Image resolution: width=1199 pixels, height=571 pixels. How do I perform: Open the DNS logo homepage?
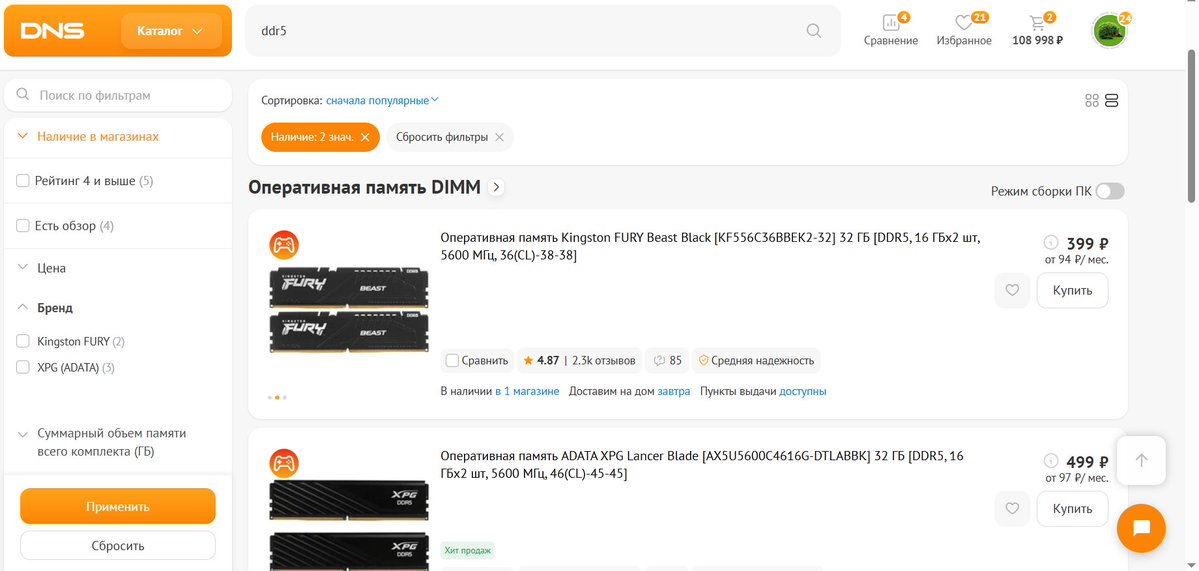52,31
